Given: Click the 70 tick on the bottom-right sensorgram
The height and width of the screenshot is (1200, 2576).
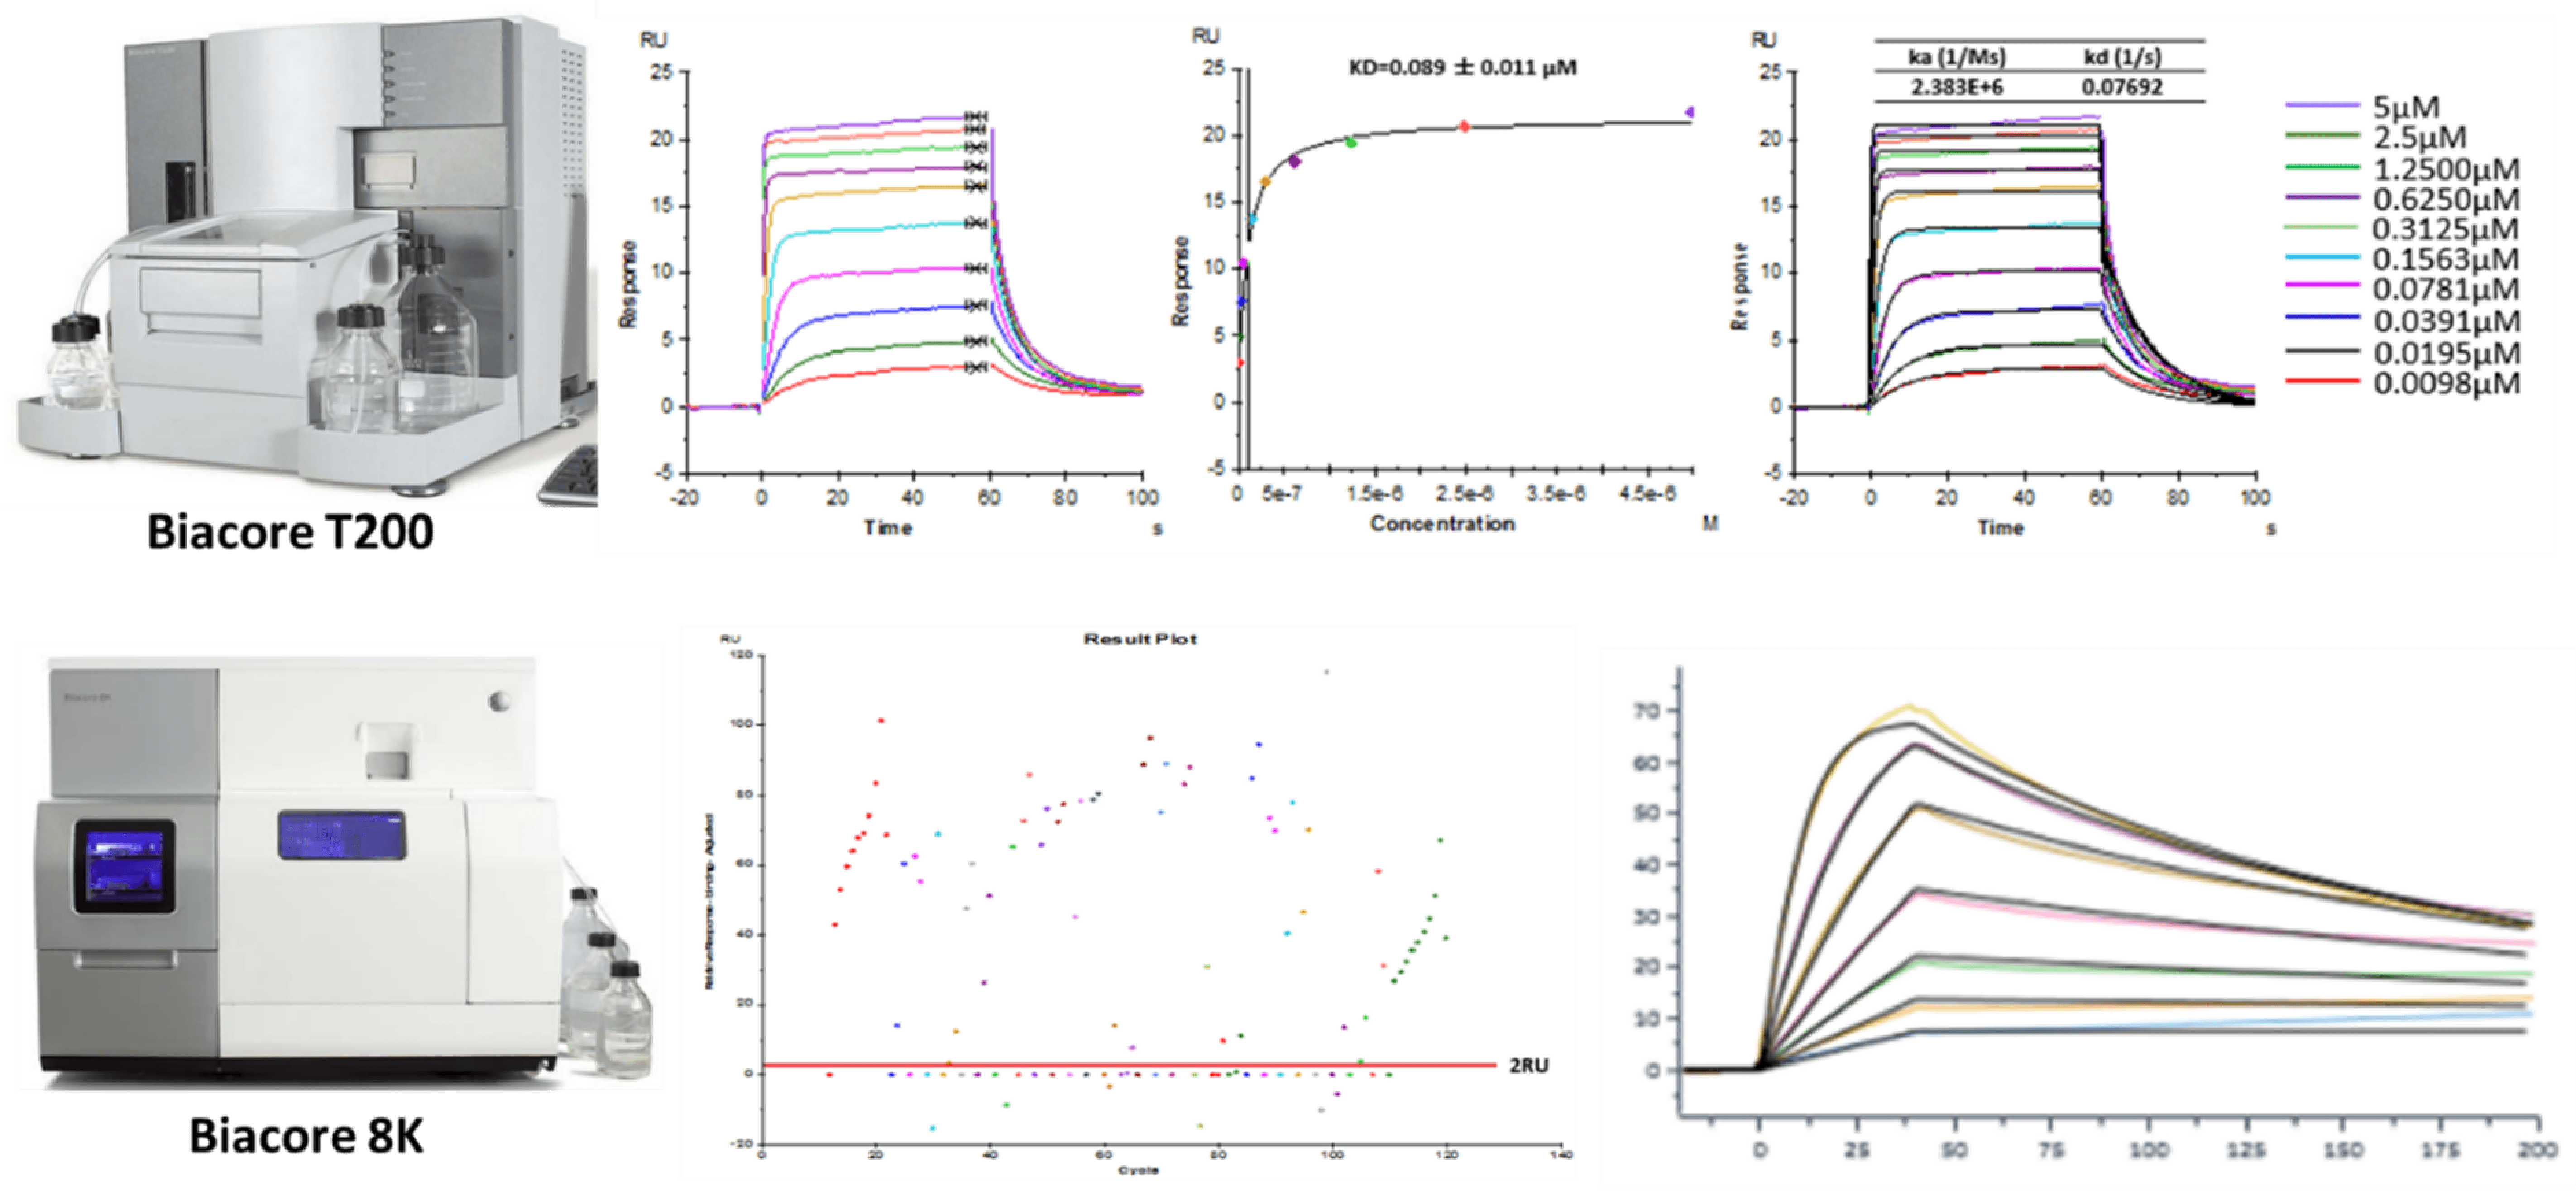Looking at the screenshot, I should tap(1646, 711).
